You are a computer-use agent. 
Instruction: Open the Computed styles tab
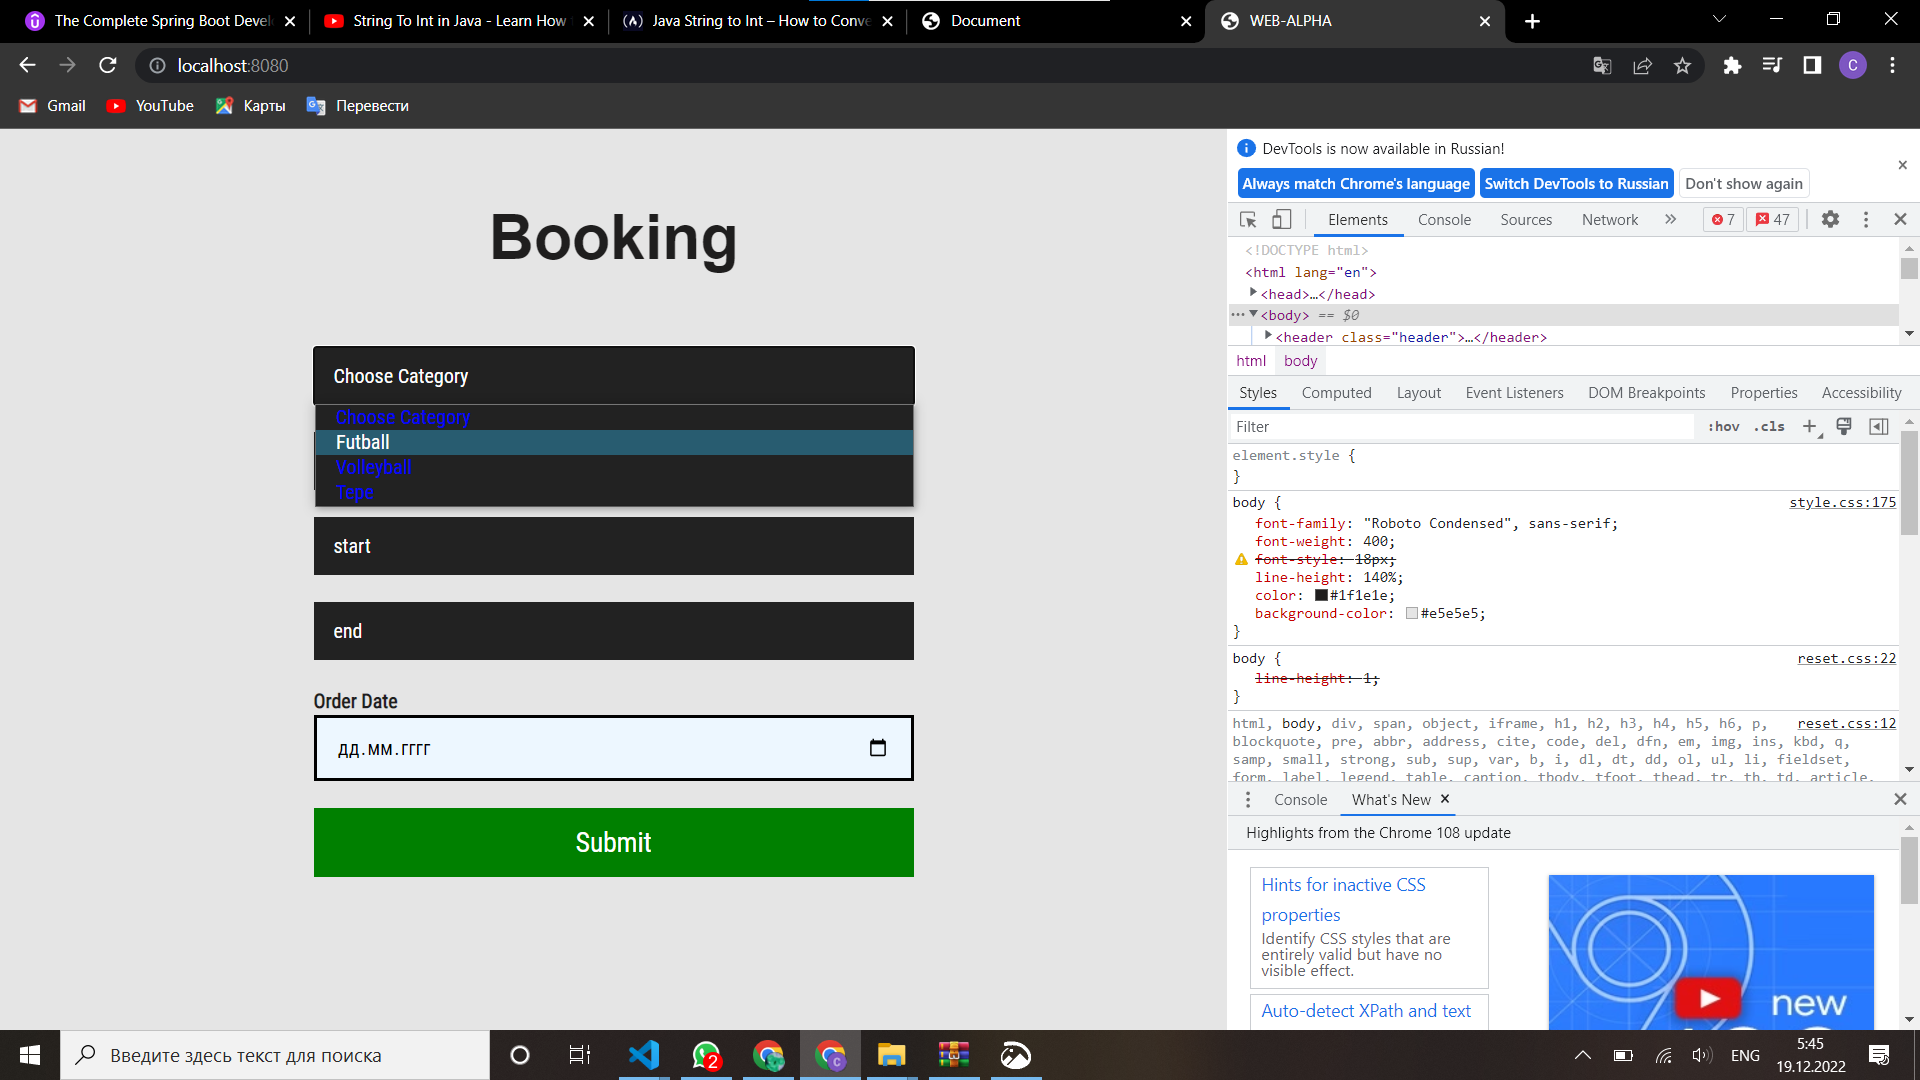click(x=1336, y=393)
